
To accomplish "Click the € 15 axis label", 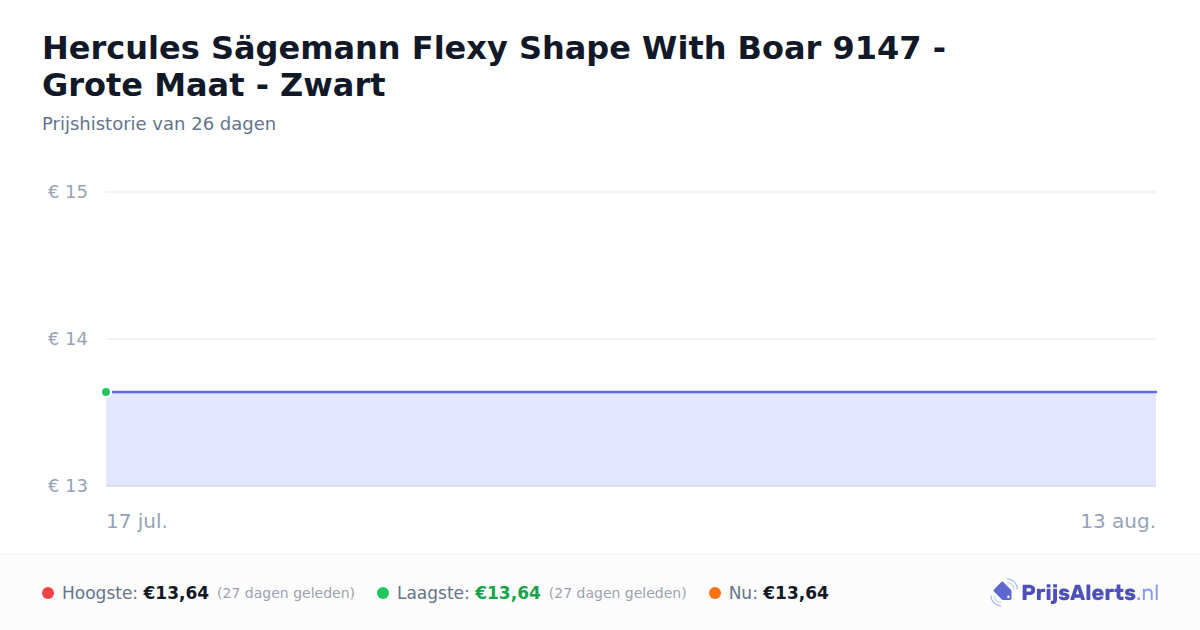I will [x=68, y=192].
